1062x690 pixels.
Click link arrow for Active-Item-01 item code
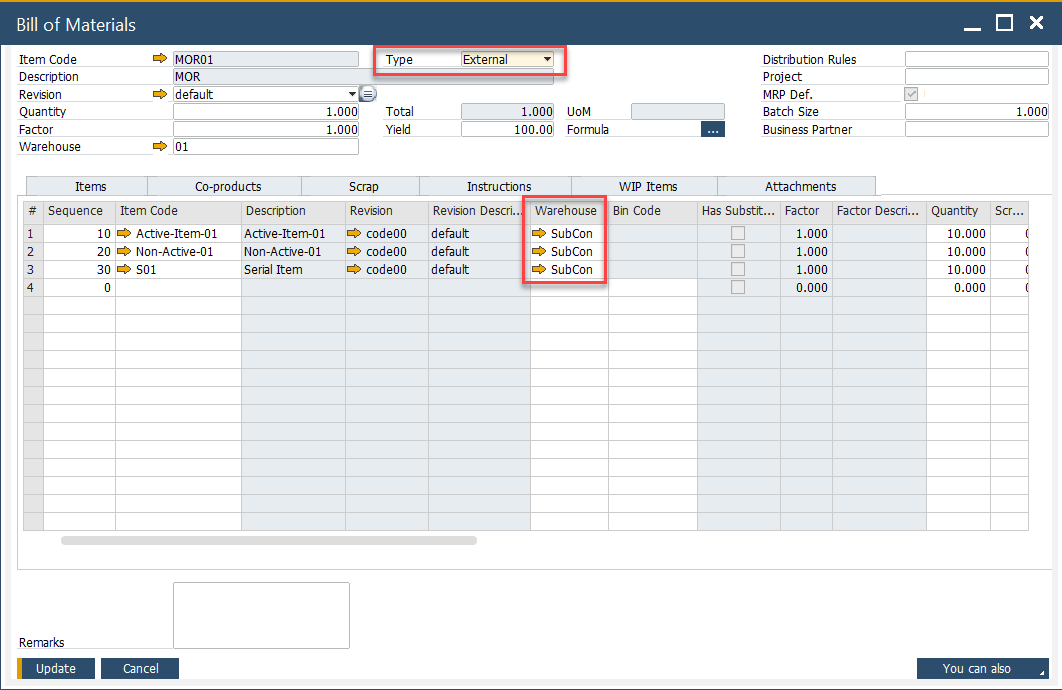pos(125,234)
